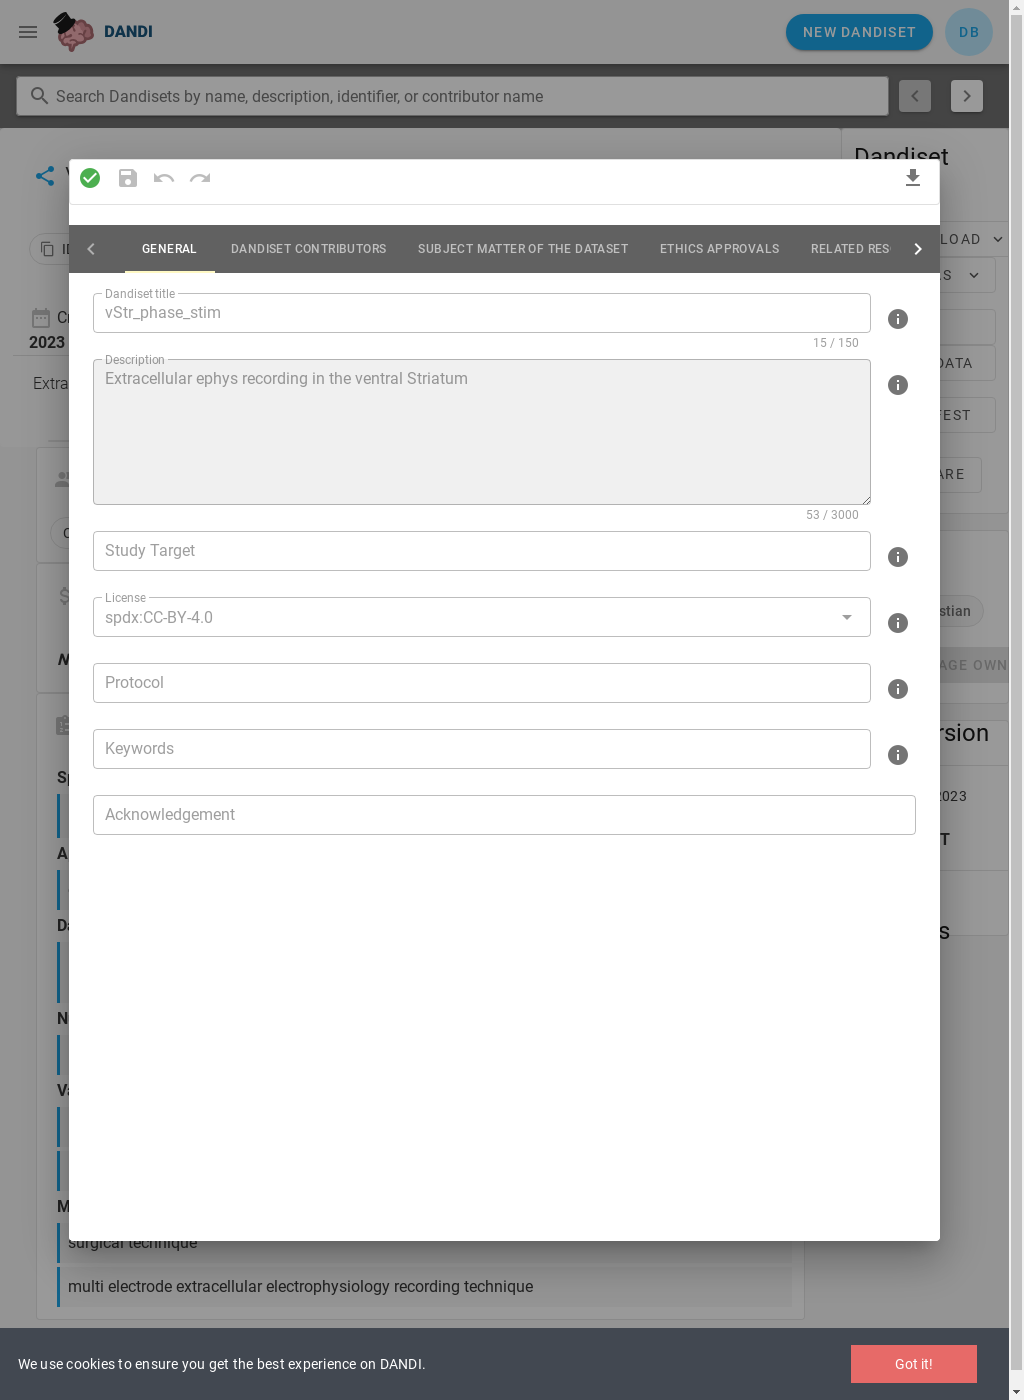Undo the last metadata change

point(164,178)
